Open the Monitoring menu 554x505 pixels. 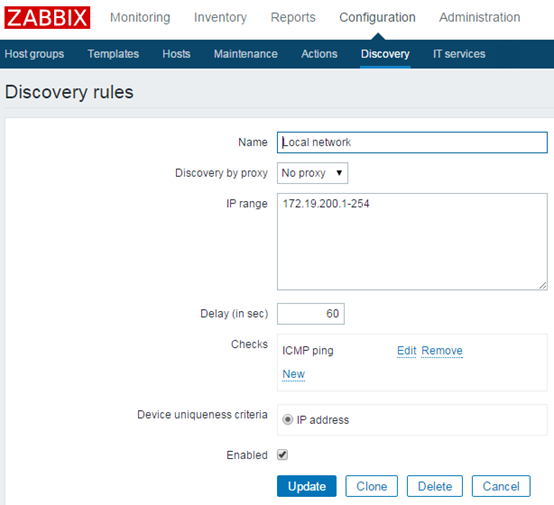click(x=140, y=17)
